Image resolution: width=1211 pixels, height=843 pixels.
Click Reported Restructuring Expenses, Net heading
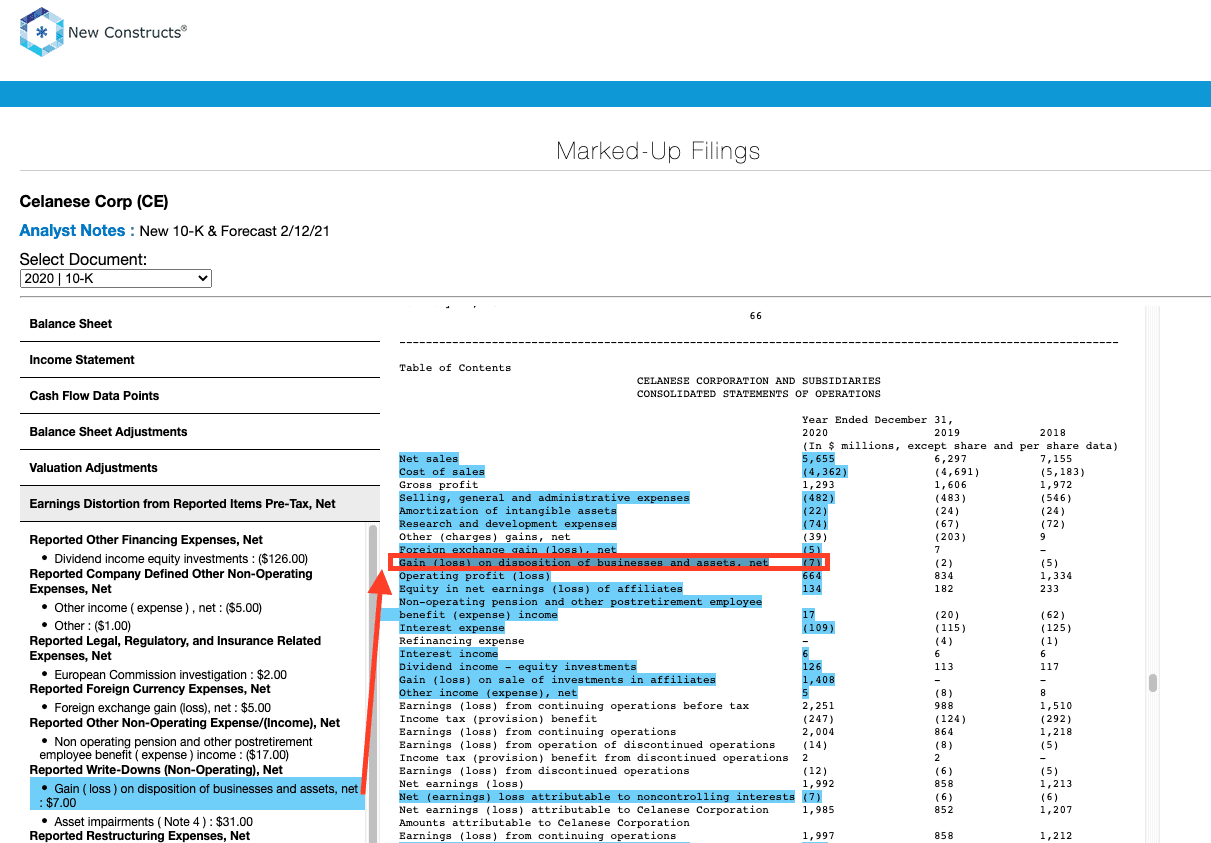[140, 836]
